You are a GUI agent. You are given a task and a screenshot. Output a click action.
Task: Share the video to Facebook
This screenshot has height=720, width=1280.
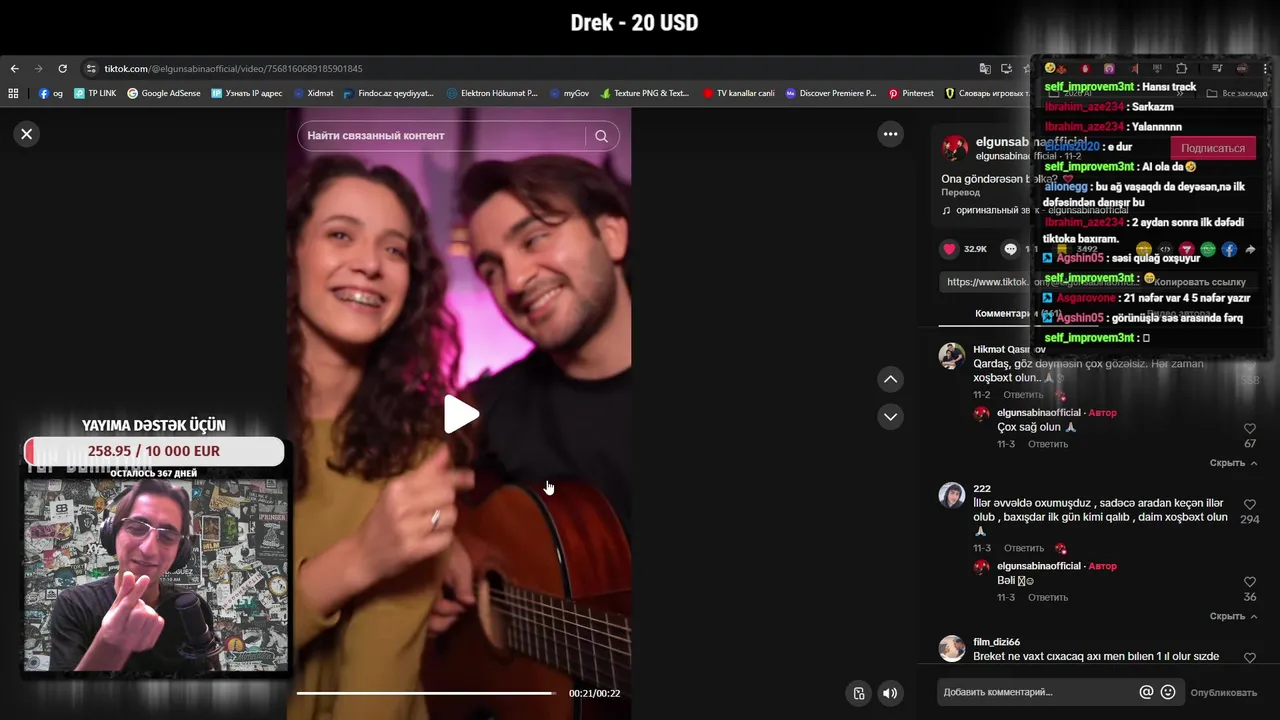tap(1229, 249)
